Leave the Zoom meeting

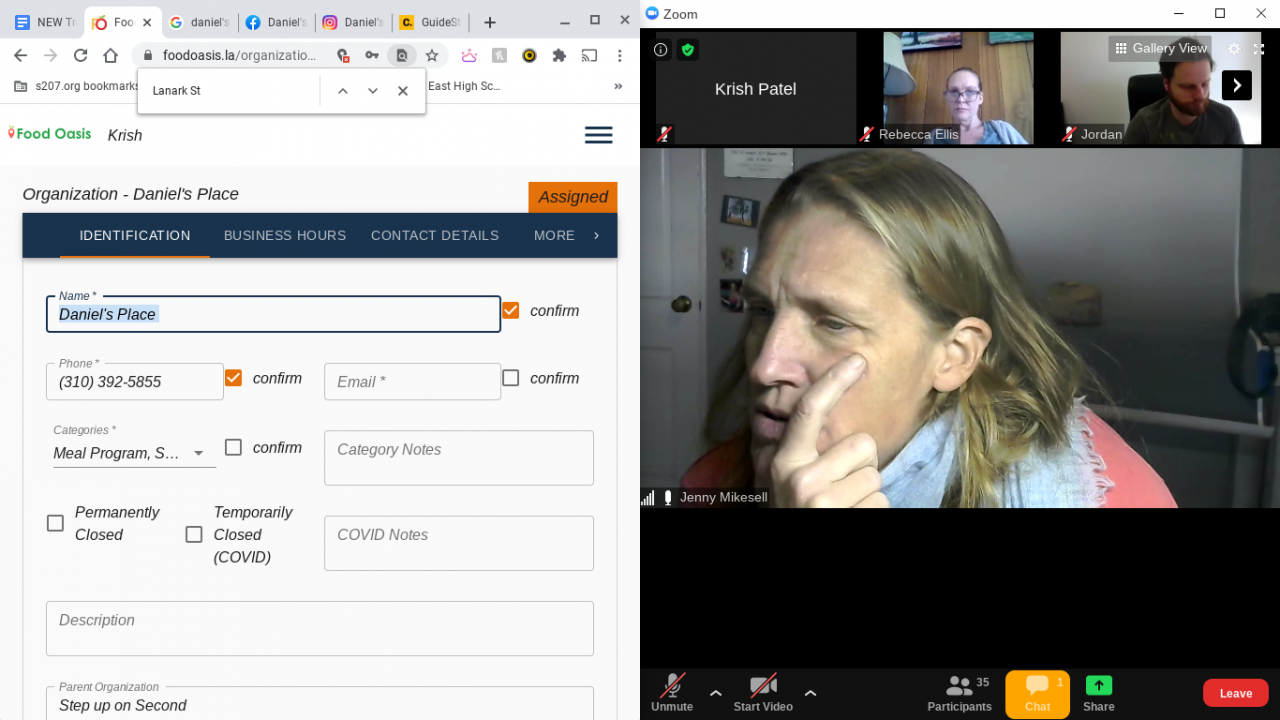1235,693
